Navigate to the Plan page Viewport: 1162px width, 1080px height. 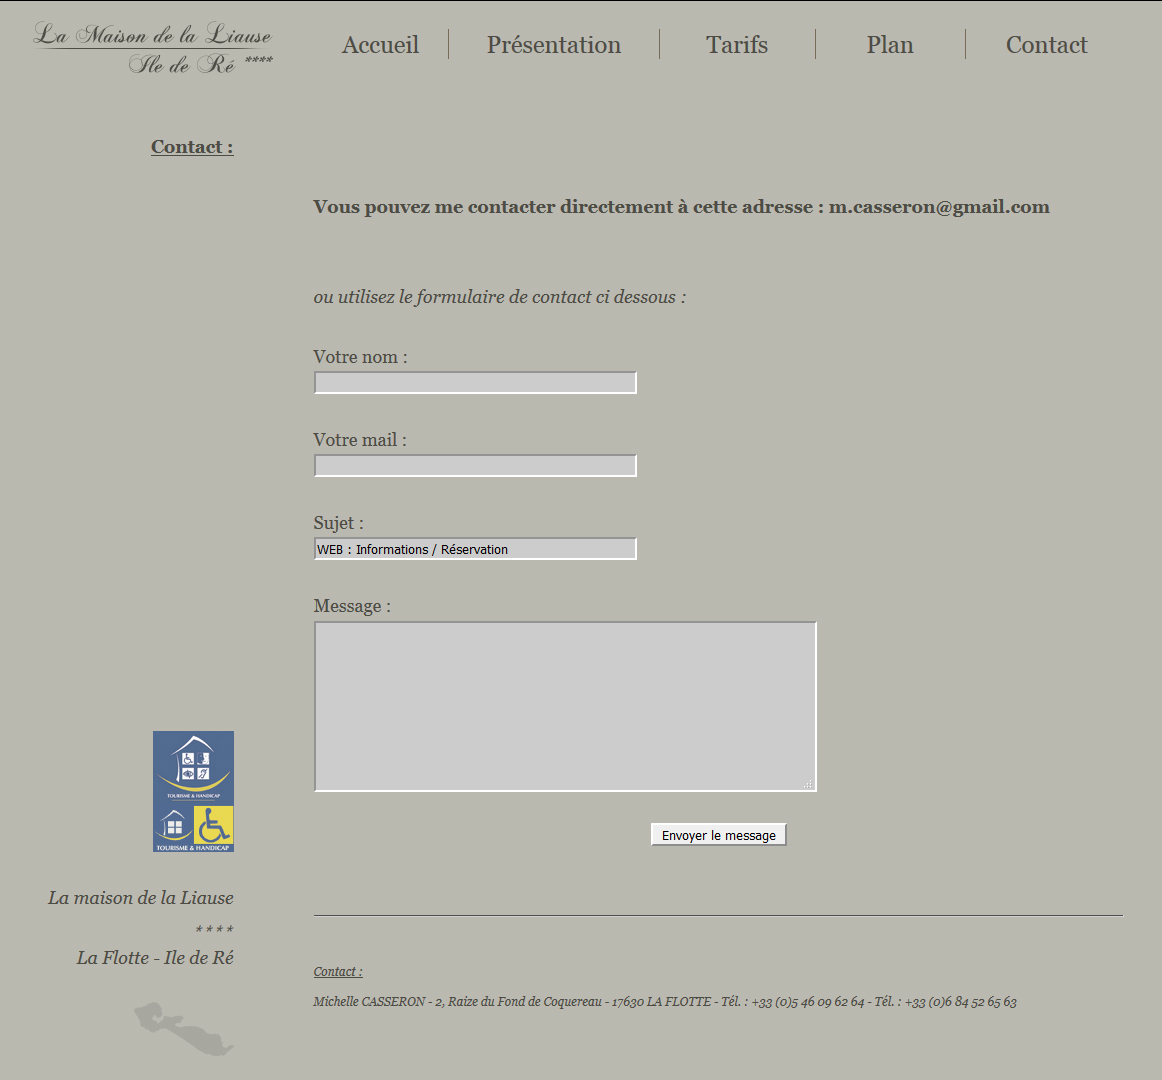[890, 45]
